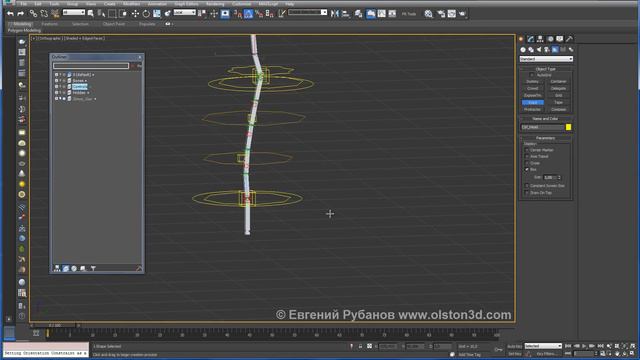The height and width of the screenshot is (360, 640).
Task: Click the Mirror tool icon
Action: 335,13
